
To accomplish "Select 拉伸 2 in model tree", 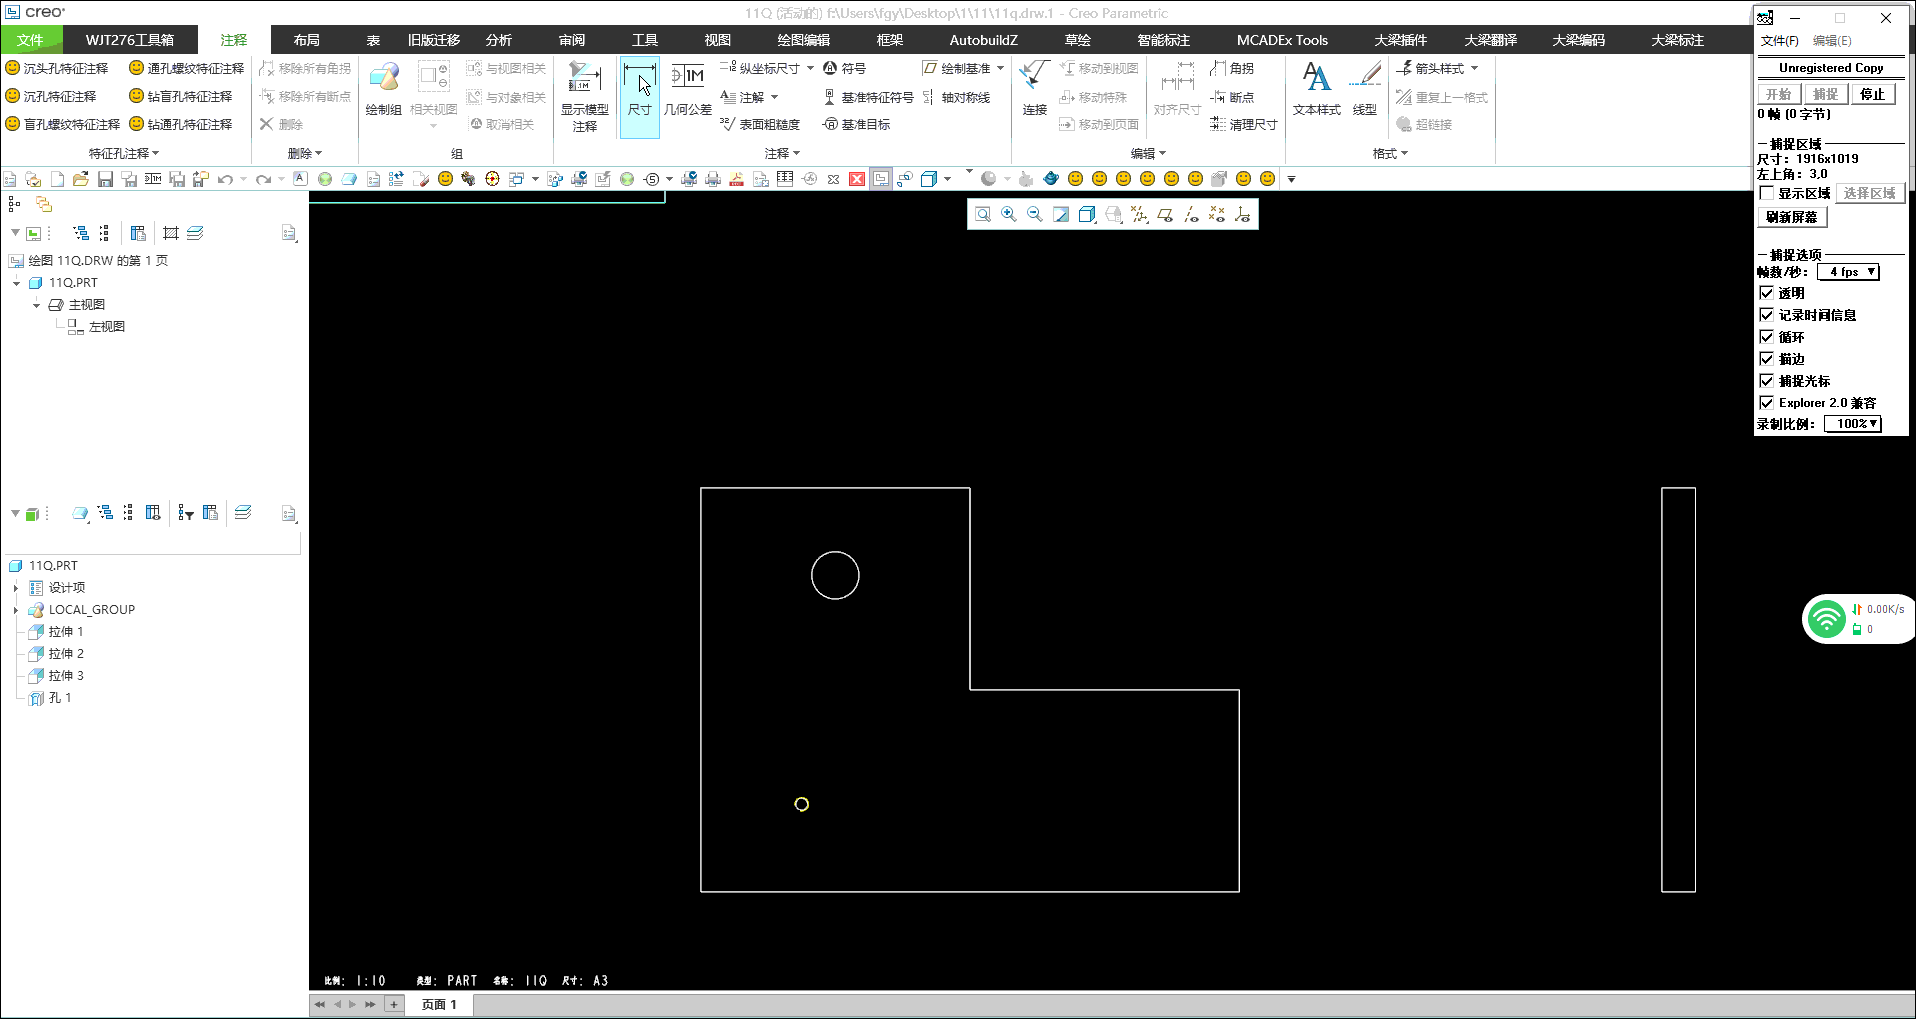I will point(66,654).
